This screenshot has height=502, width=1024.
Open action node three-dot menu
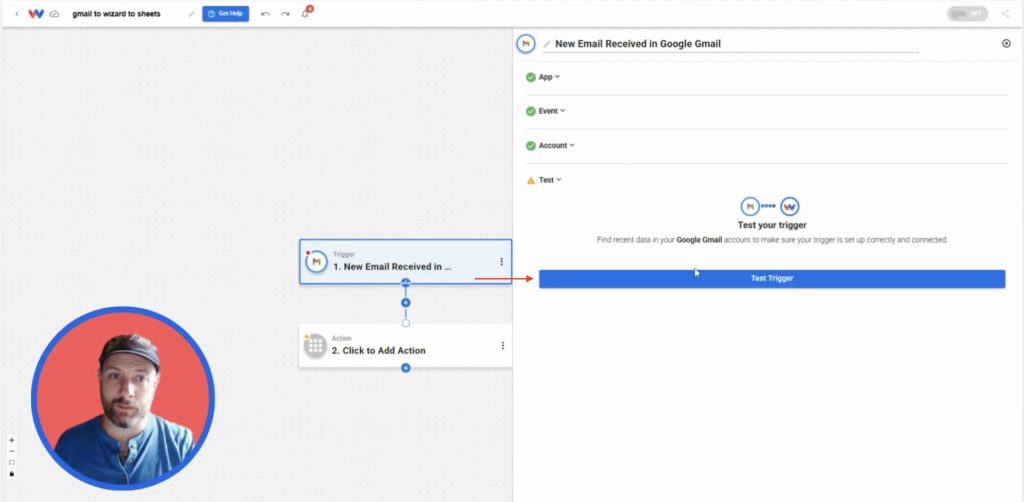click(502, 345)
